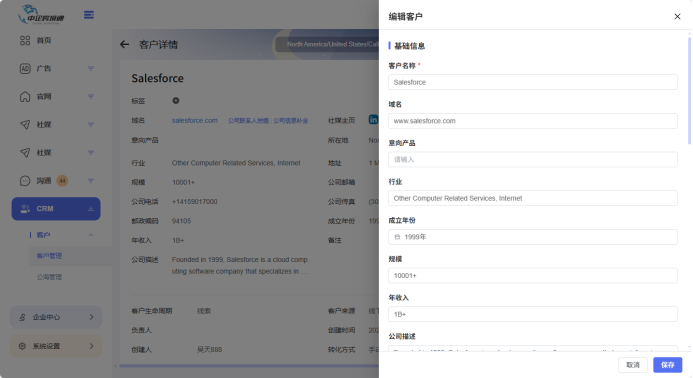Open the 公海管理 menu item
The height and width of the screenshot is (378, 693).
click(49, 277)
